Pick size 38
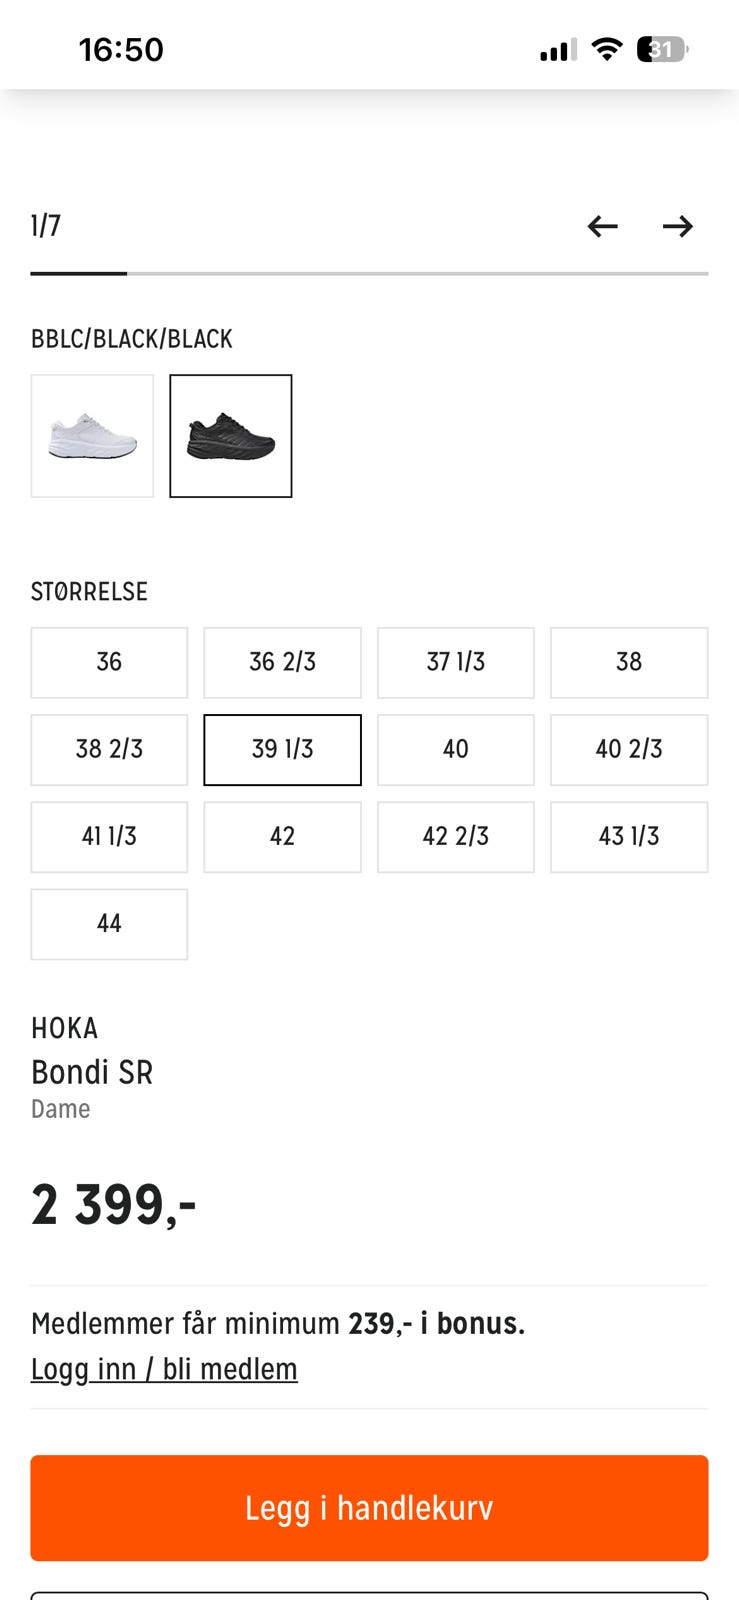This screenshot has width=739, height=1600. pos(629,662)
